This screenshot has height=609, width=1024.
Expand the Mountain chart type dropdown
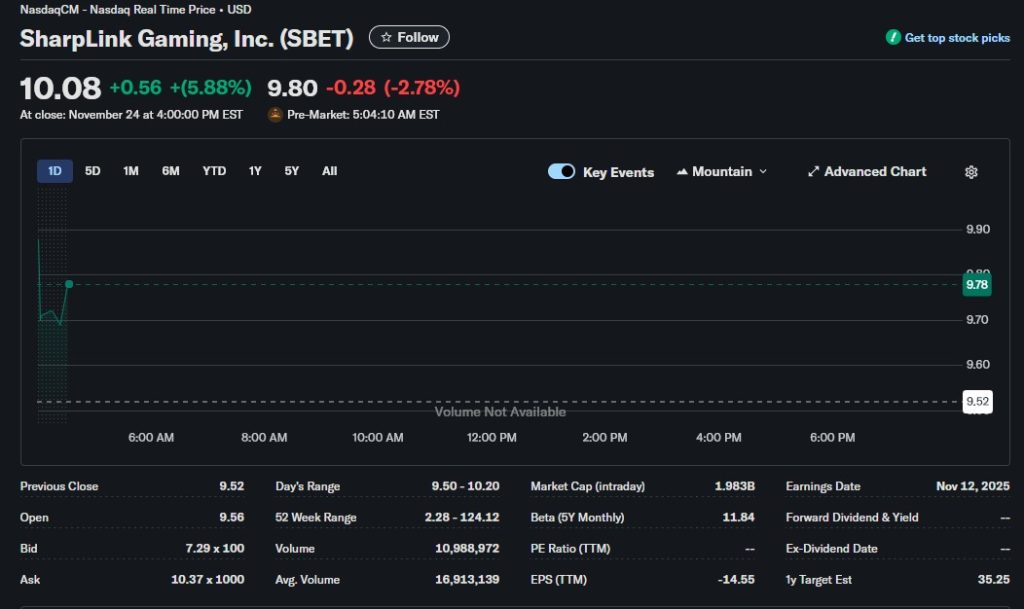[x=763, y=172]
